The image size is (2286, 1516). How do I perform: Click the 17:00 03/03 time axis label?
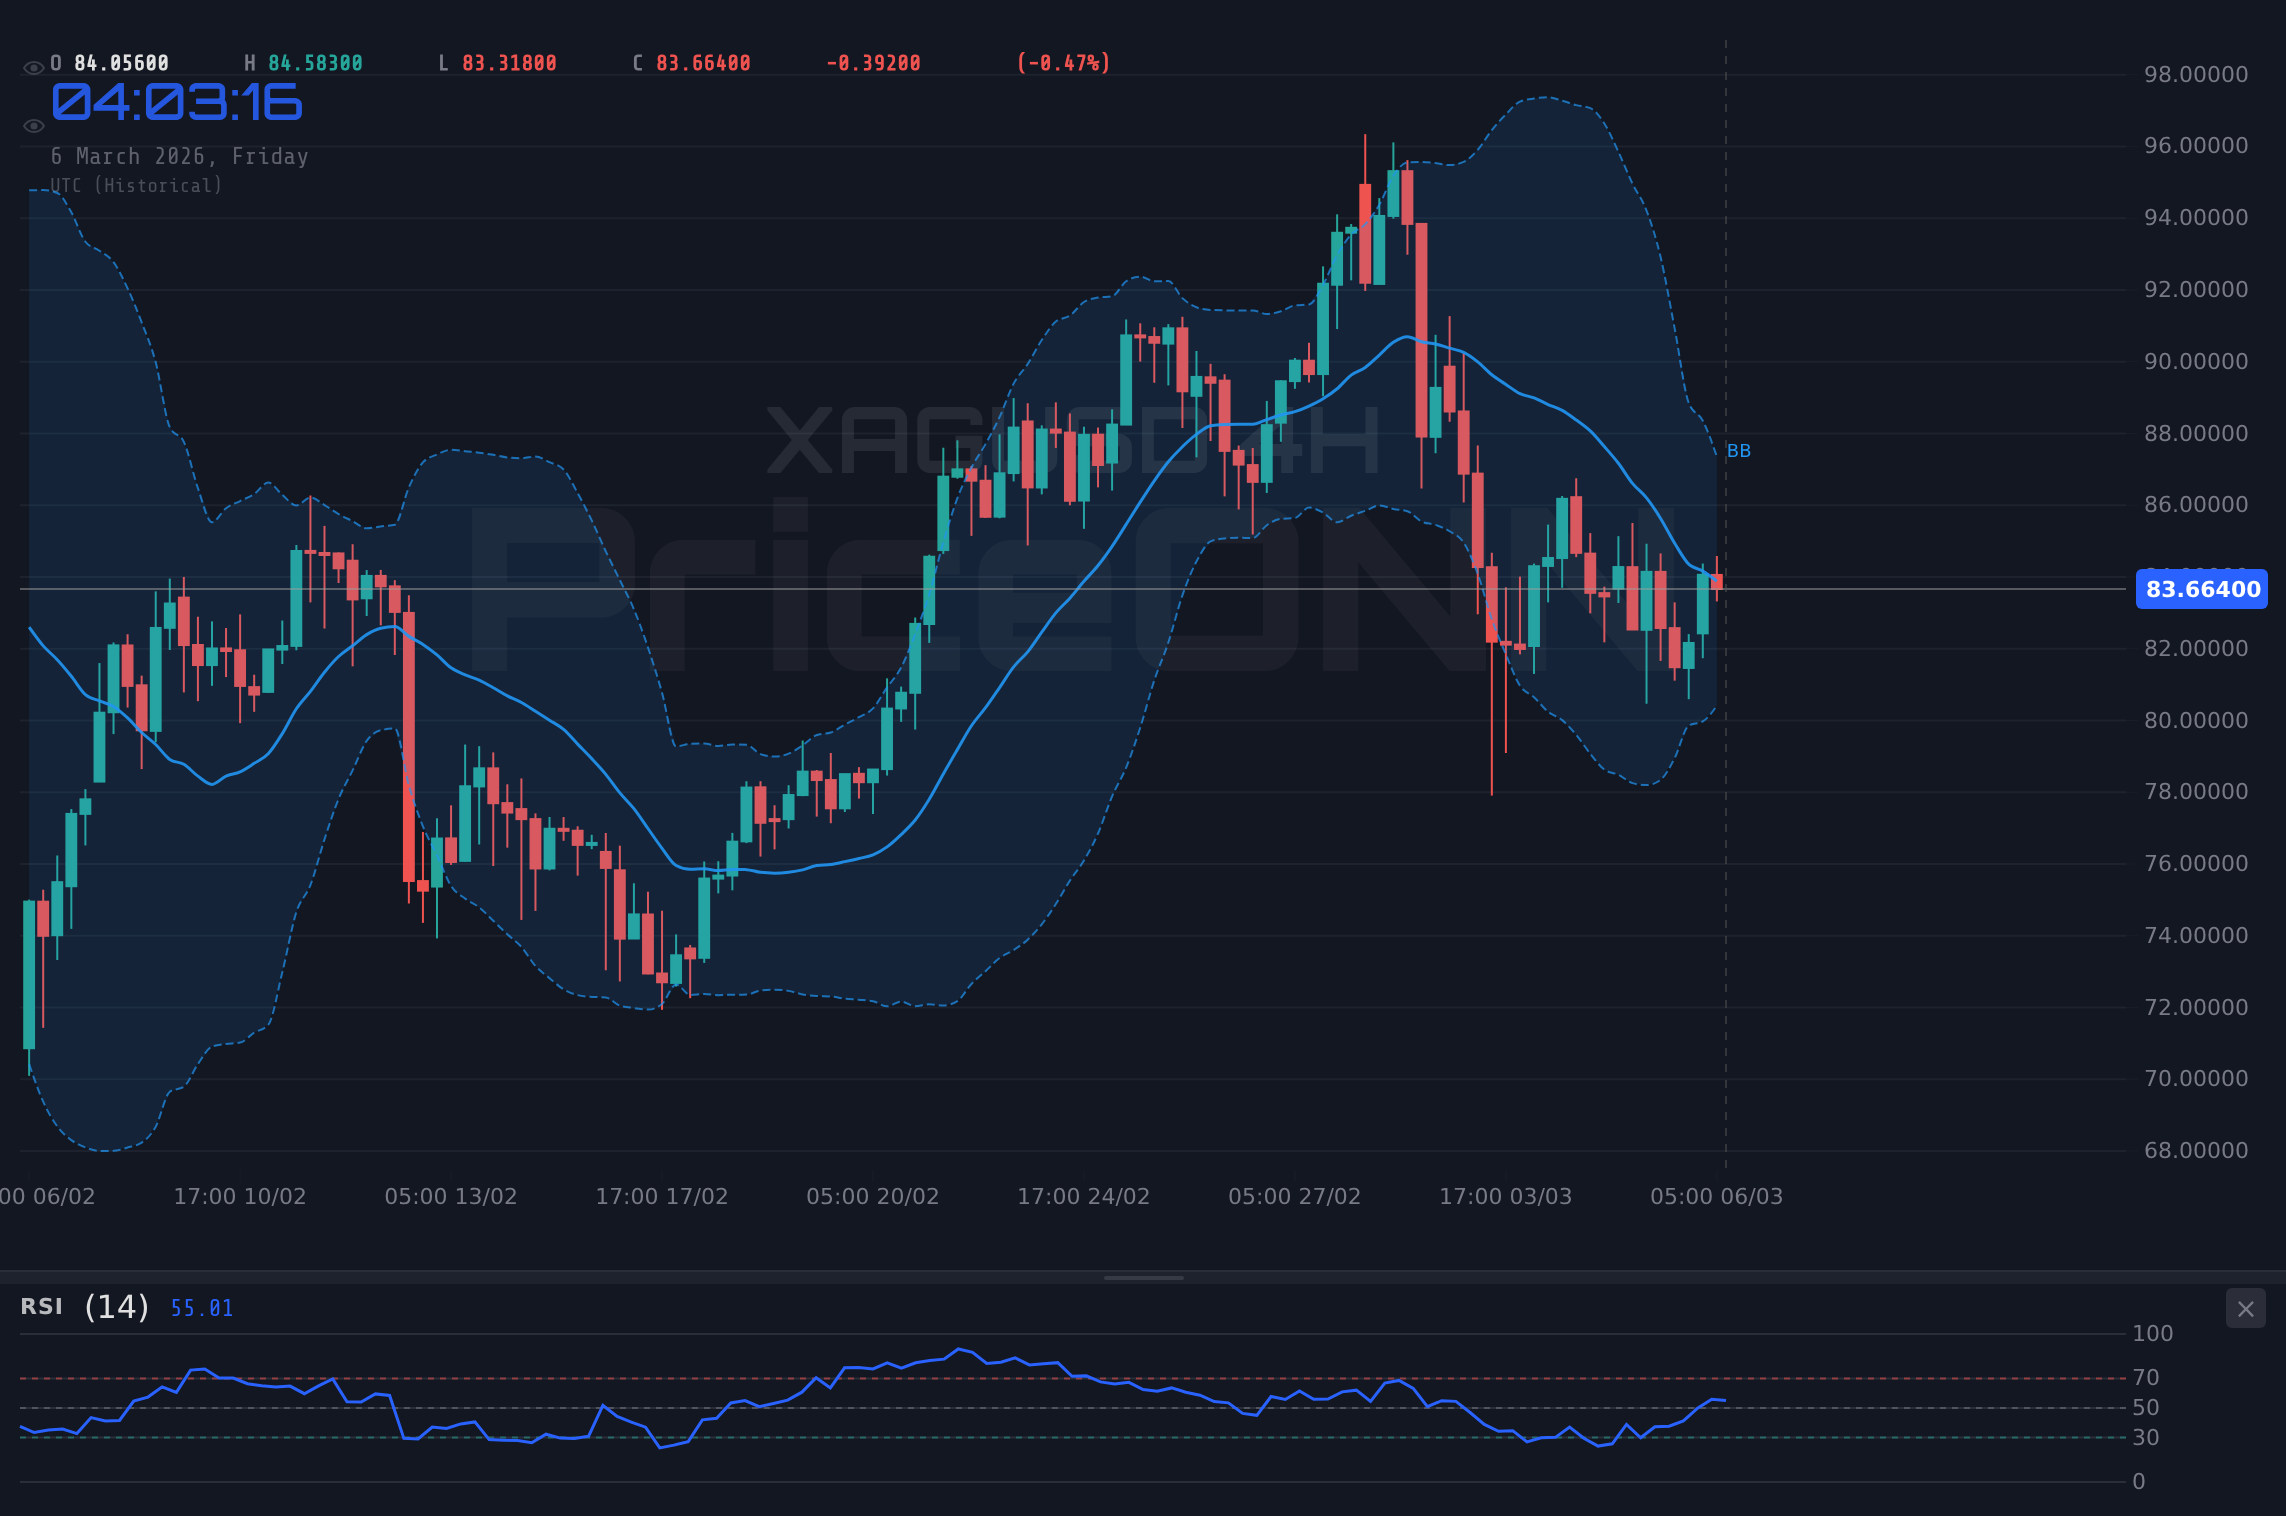tap(1506, 1197)
